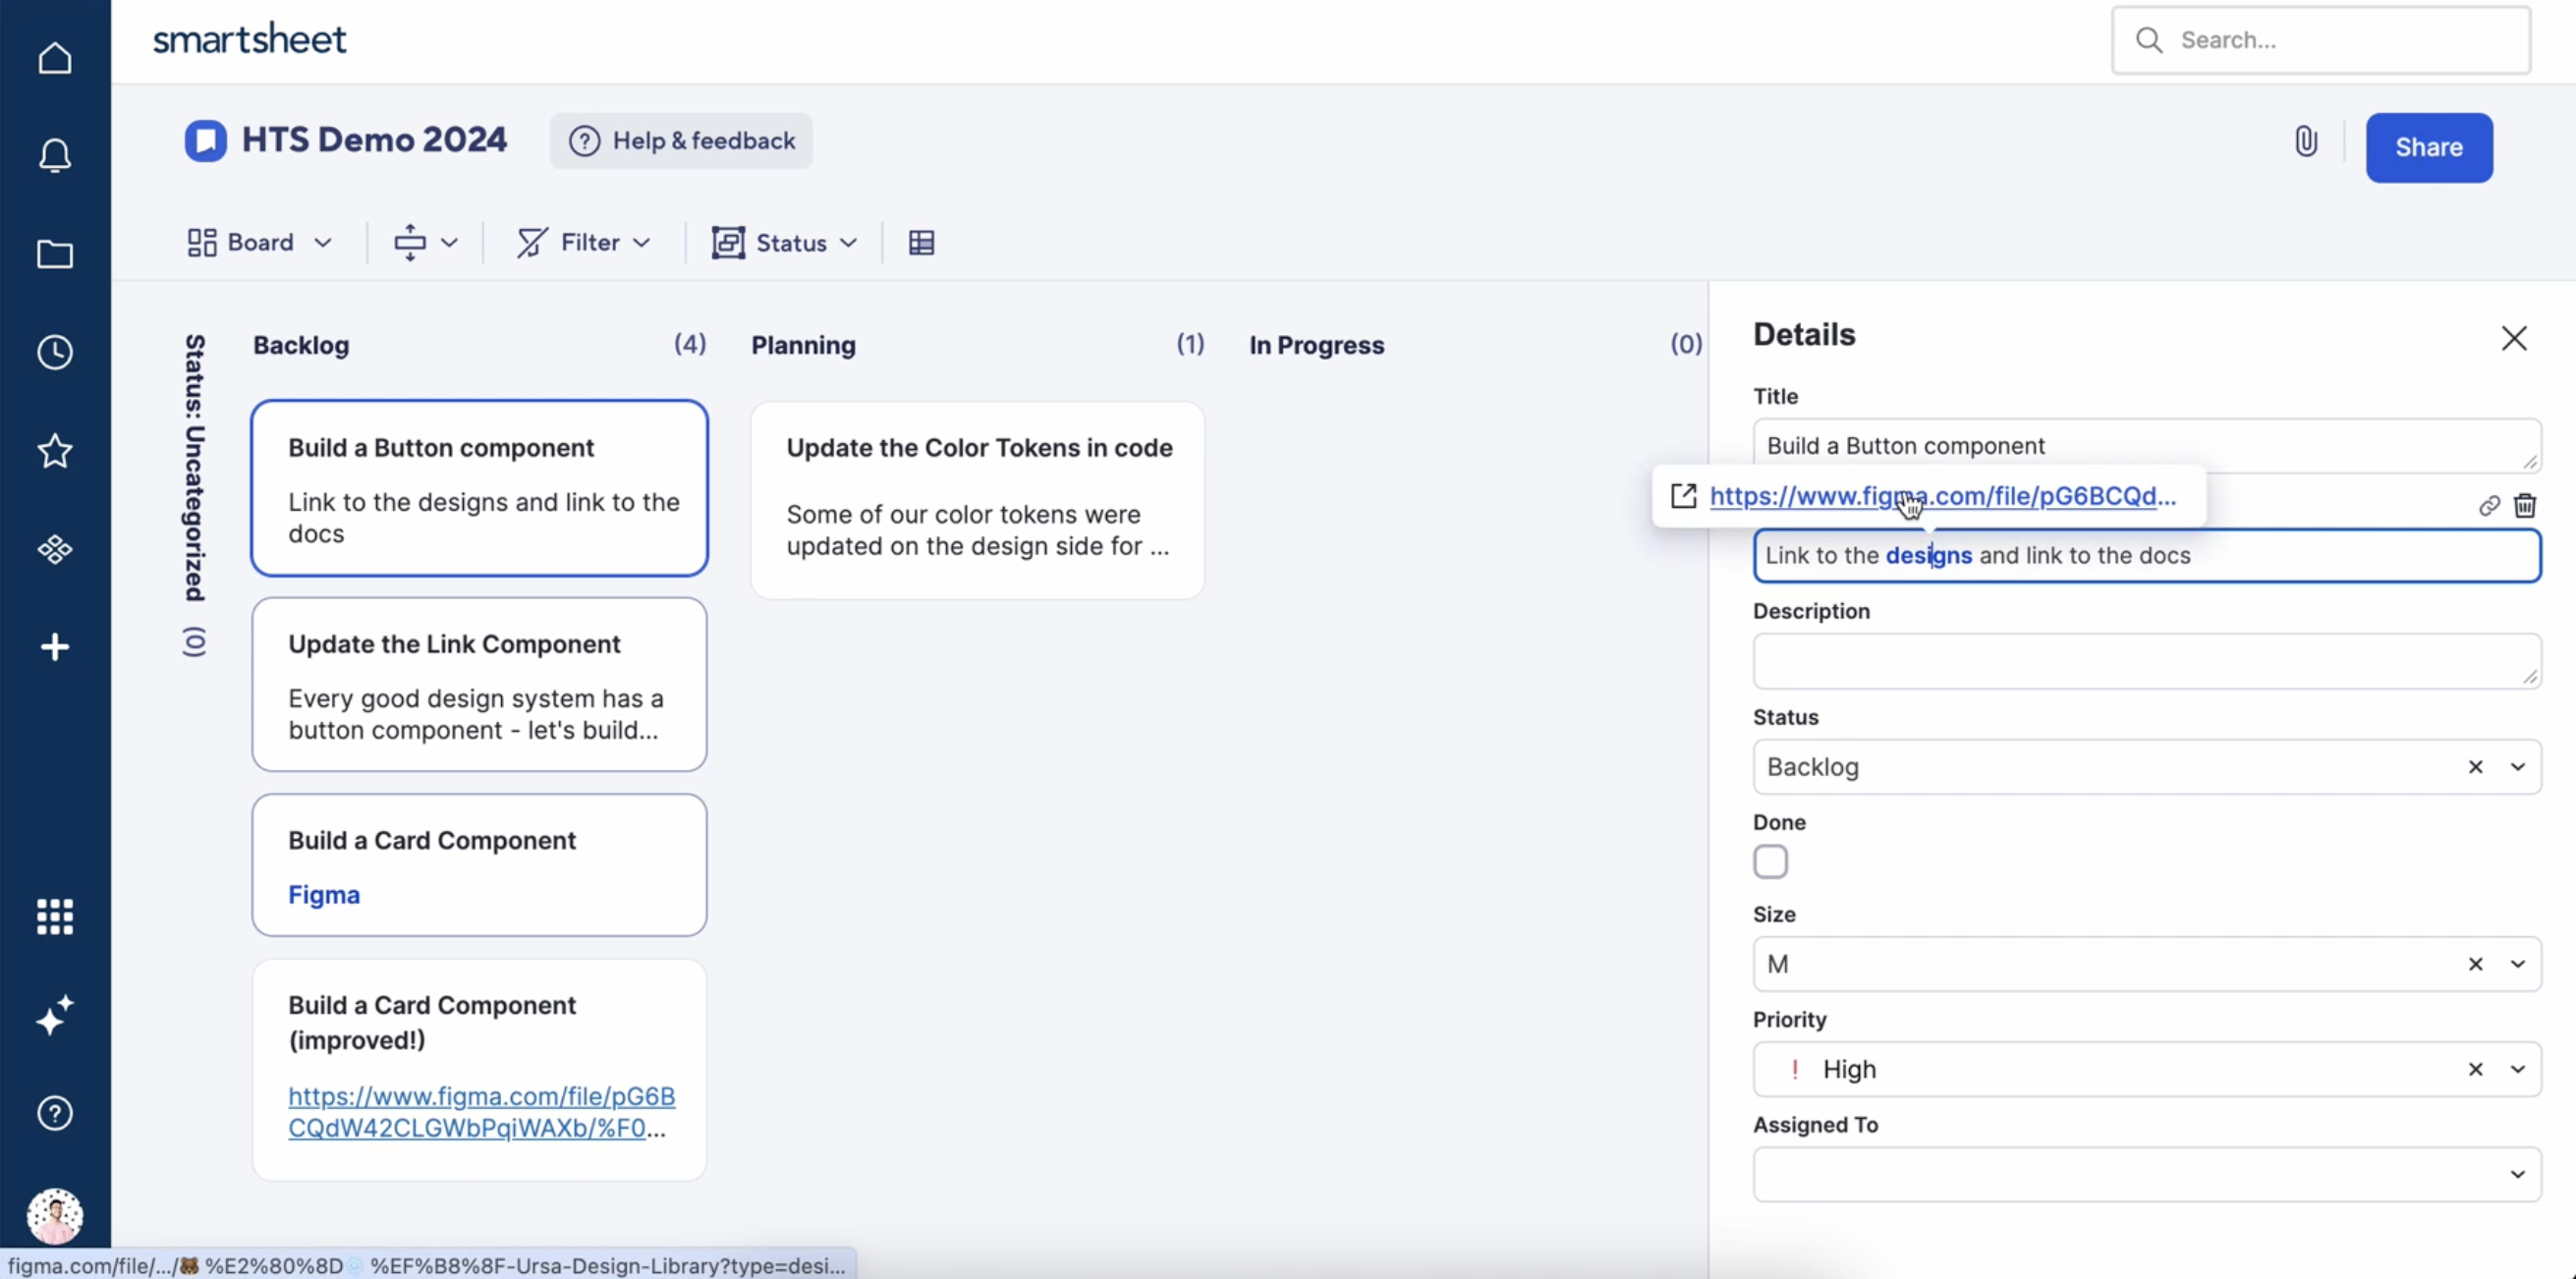
Task: Open the card layout options dropdown
Action: click(x=425, y=243)
